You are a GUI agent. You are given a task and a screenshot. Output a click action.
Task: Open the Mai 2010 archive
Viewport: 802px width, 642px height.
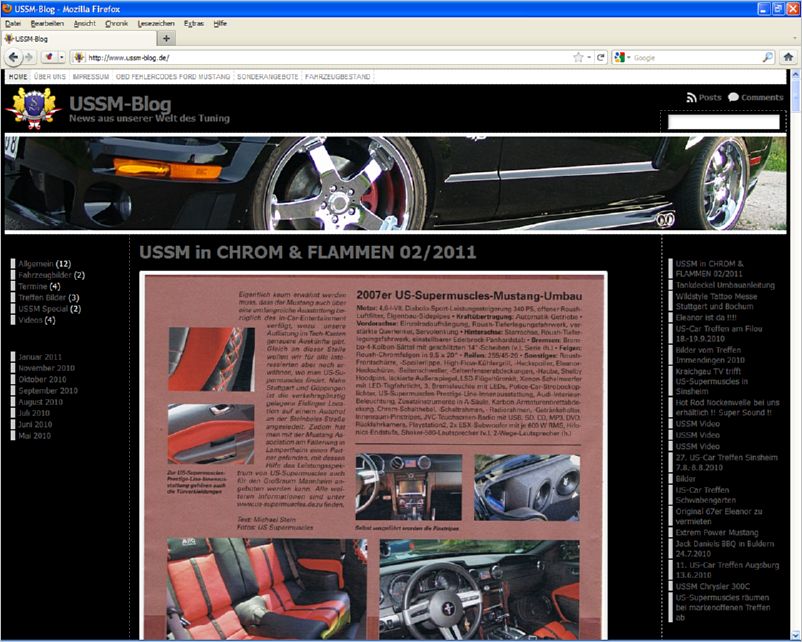(35, 436)
